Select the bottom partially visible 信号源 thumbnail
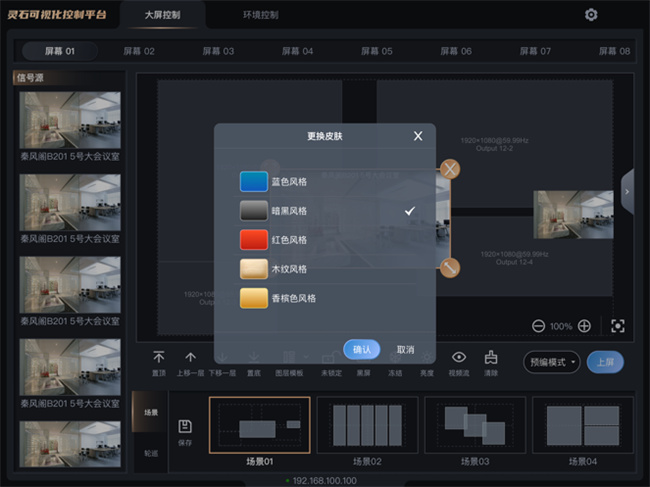This screenshot has height=487, width=650. point(70,444)
